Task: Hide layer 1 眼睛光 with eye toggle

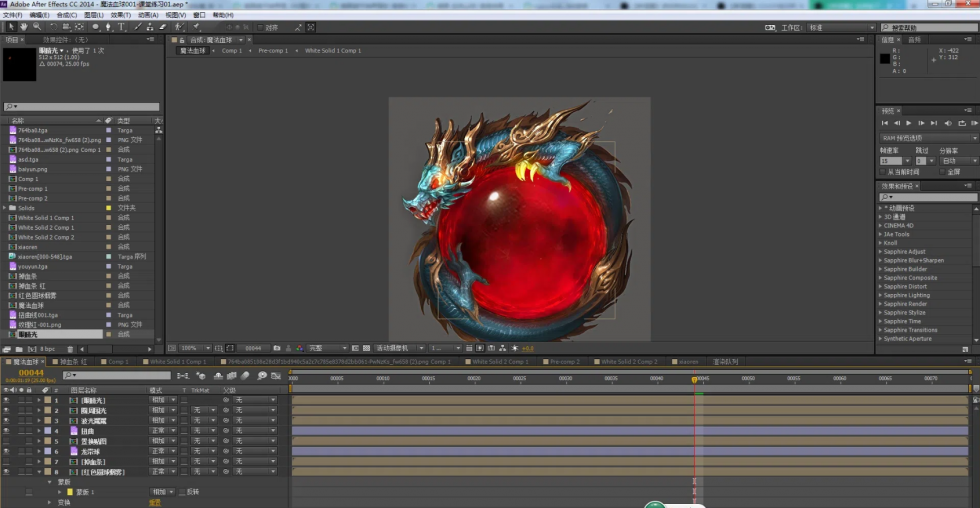Action: click(x=6, y=400)
